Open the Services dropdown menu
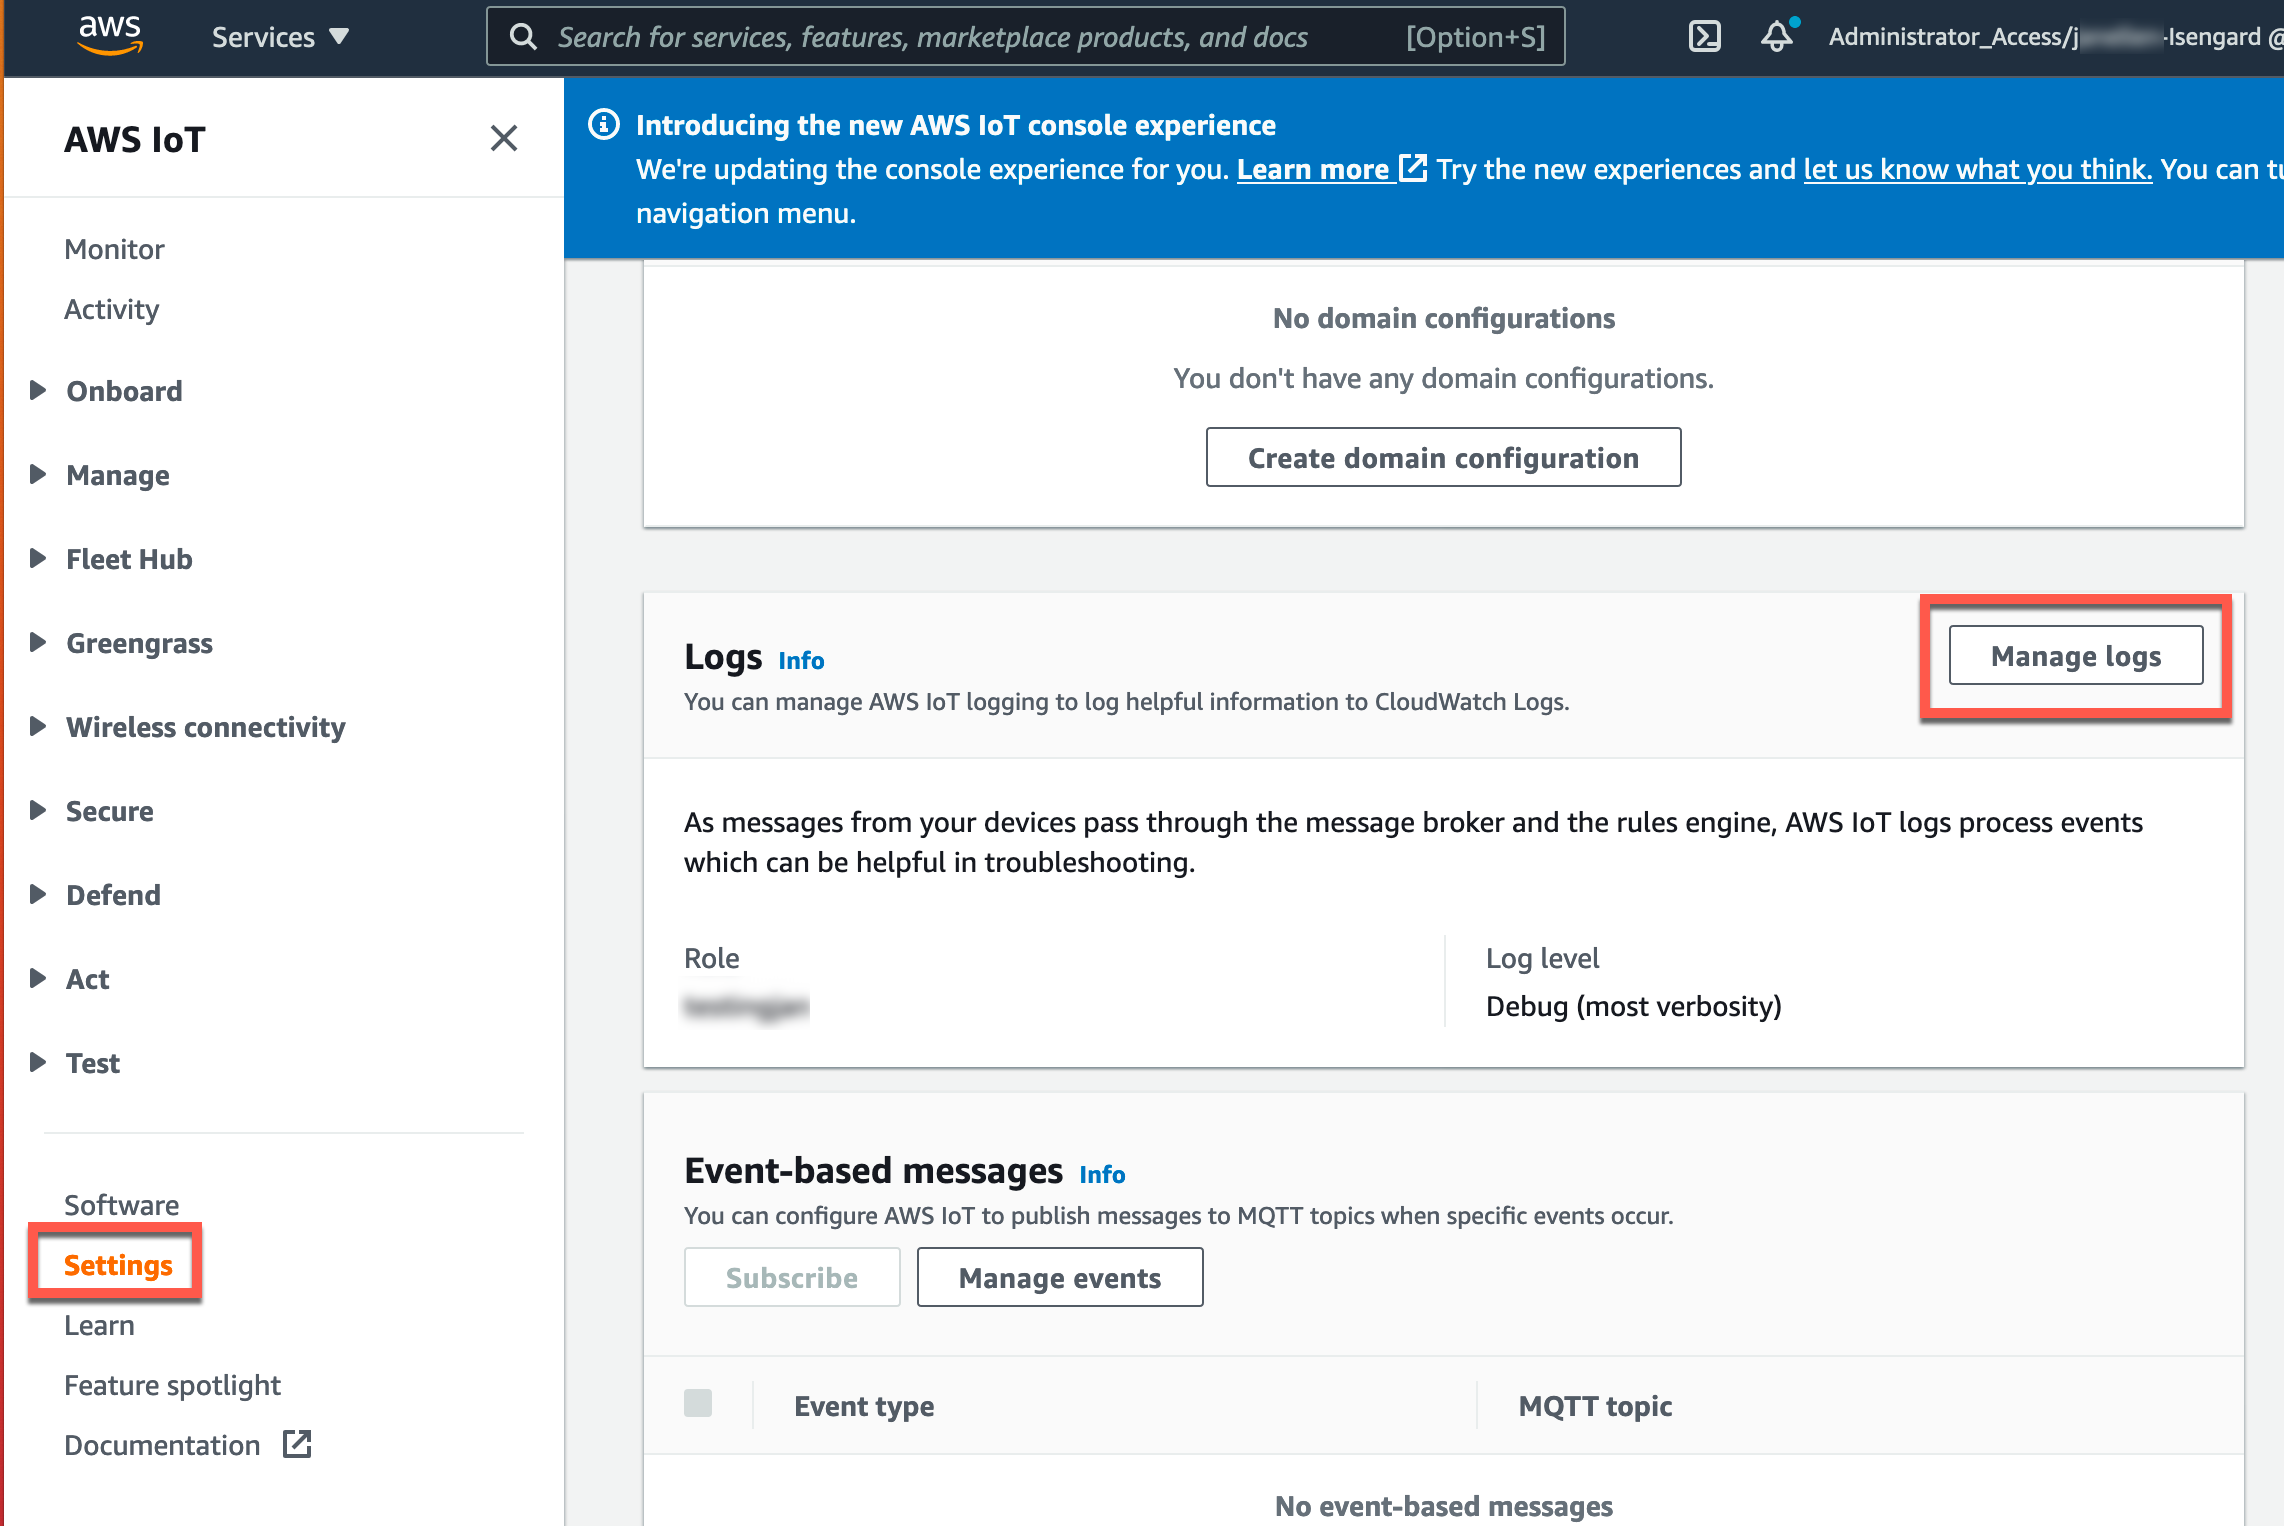This screenshot has width=2284, height=1526. [x=280, y=37]
